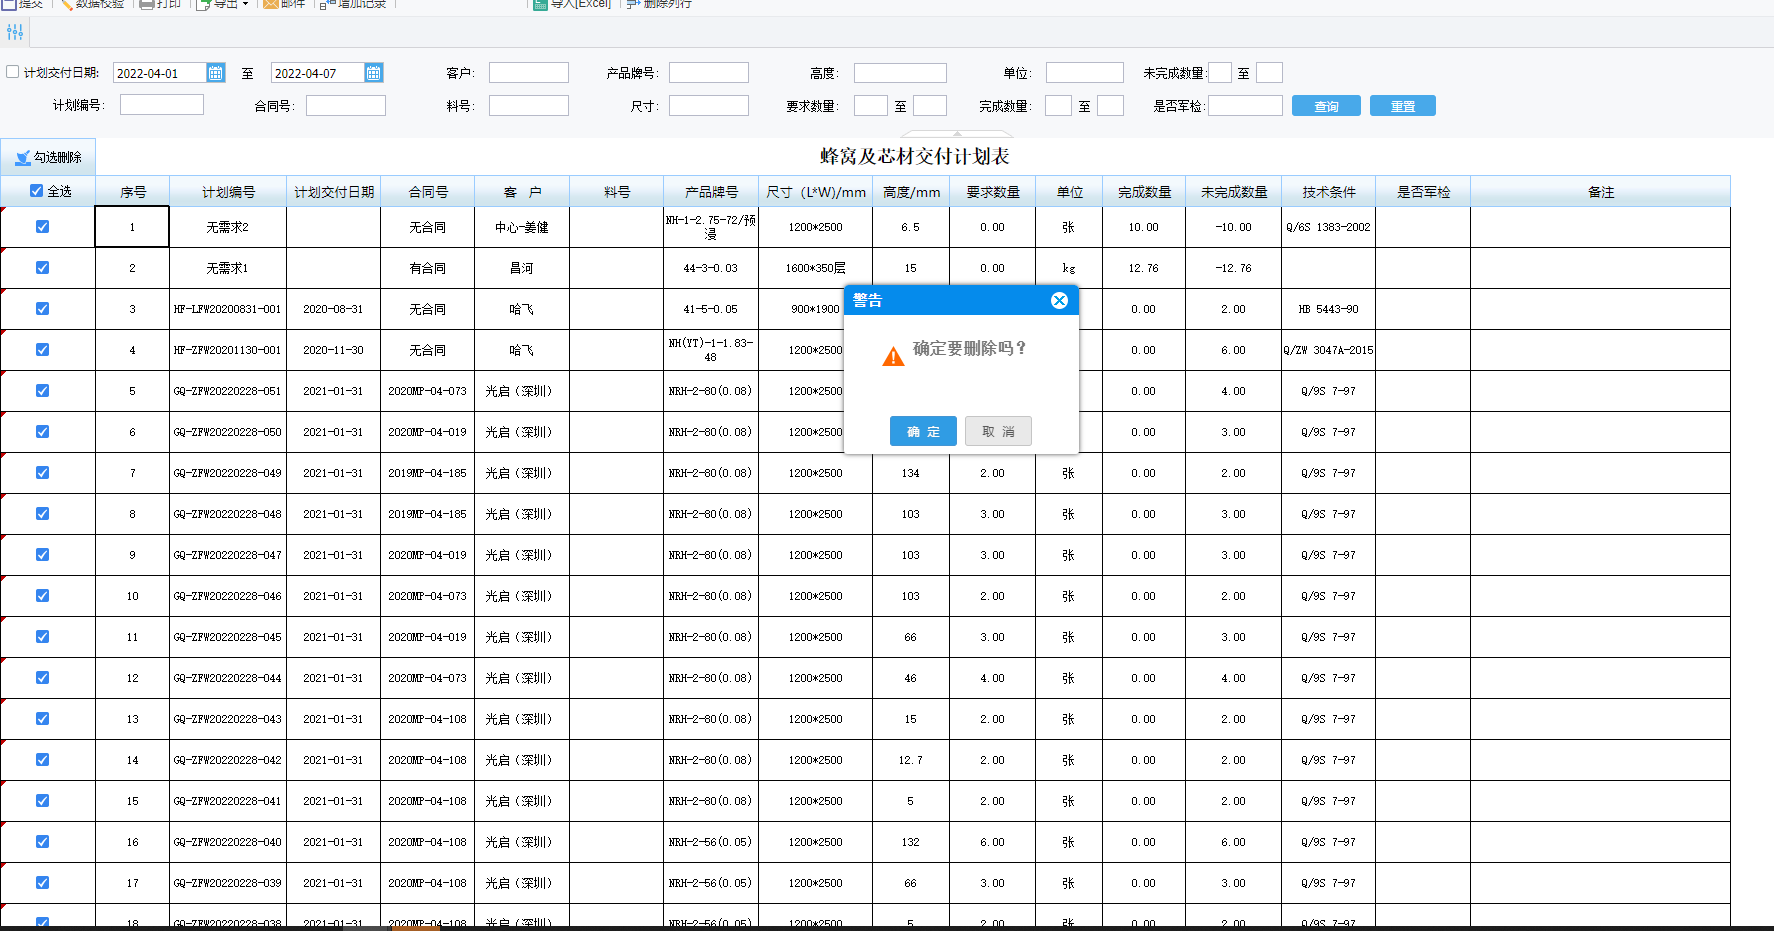Click the 打印 print toolbar icon

pos(160,4)
